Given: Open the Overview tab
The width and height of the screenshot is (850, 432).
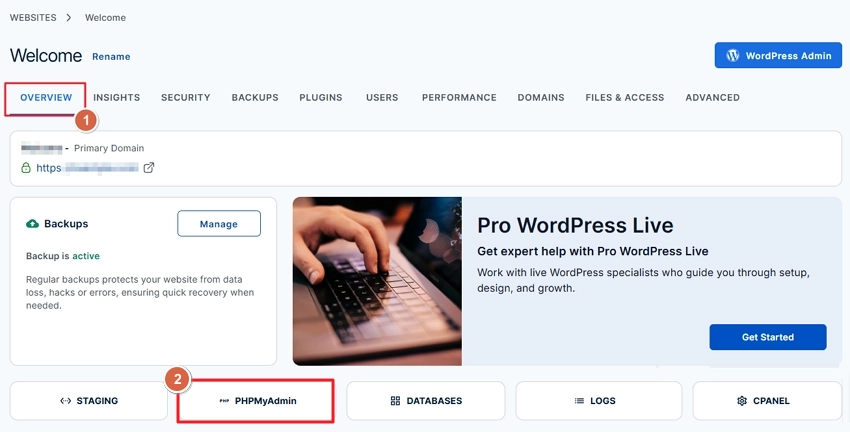Looking at the screenshot, I should pyautogui.click(x=46, y=98).
